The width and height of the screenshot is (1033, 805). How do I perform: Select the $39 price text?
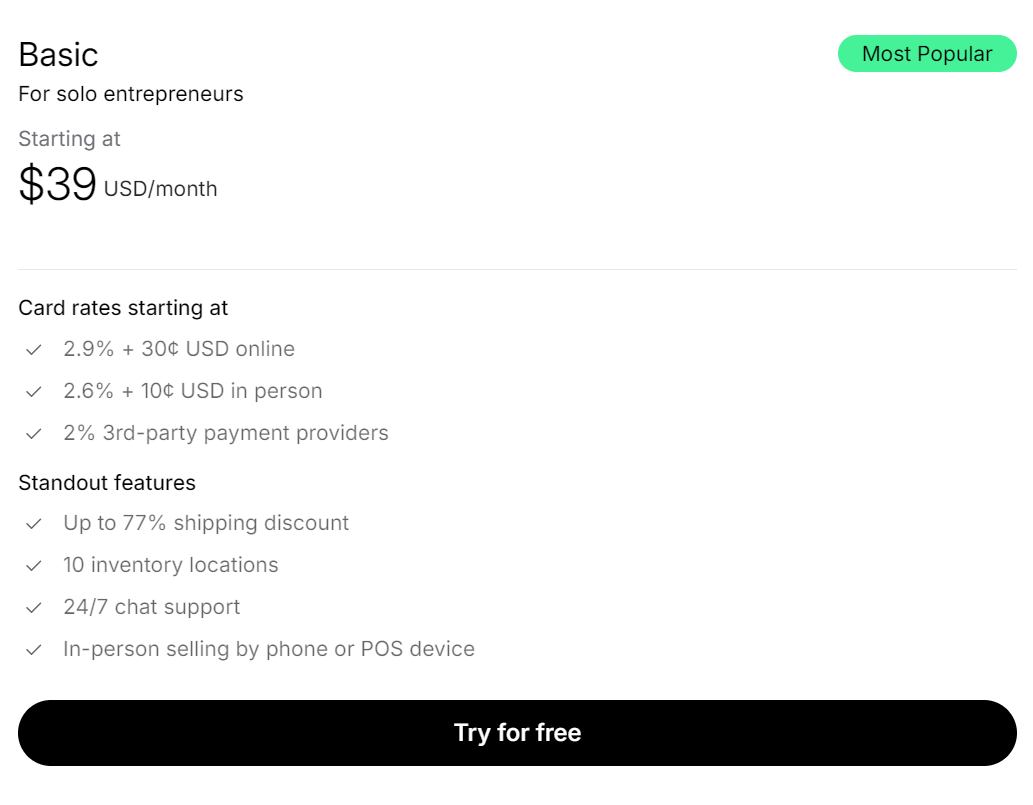pos(57,184)
